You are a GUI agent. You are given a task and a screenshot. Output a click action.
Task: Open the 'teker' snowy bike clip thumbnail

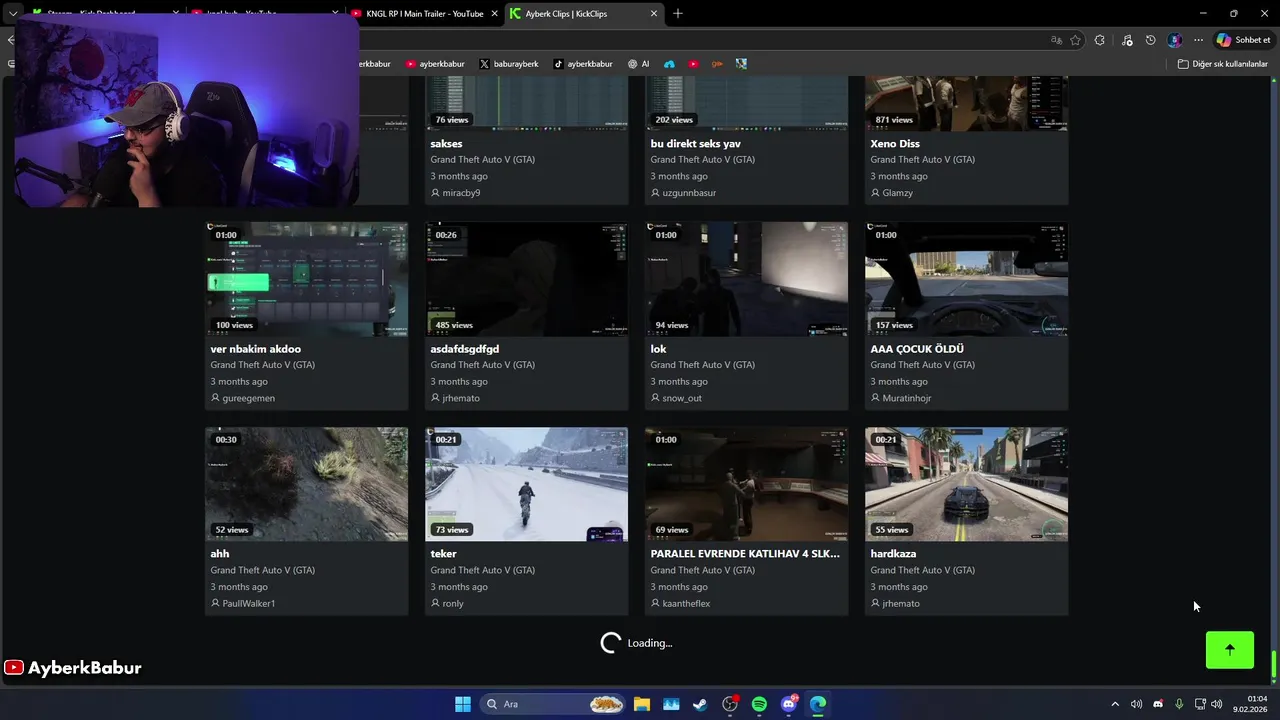tap(526, 484)
